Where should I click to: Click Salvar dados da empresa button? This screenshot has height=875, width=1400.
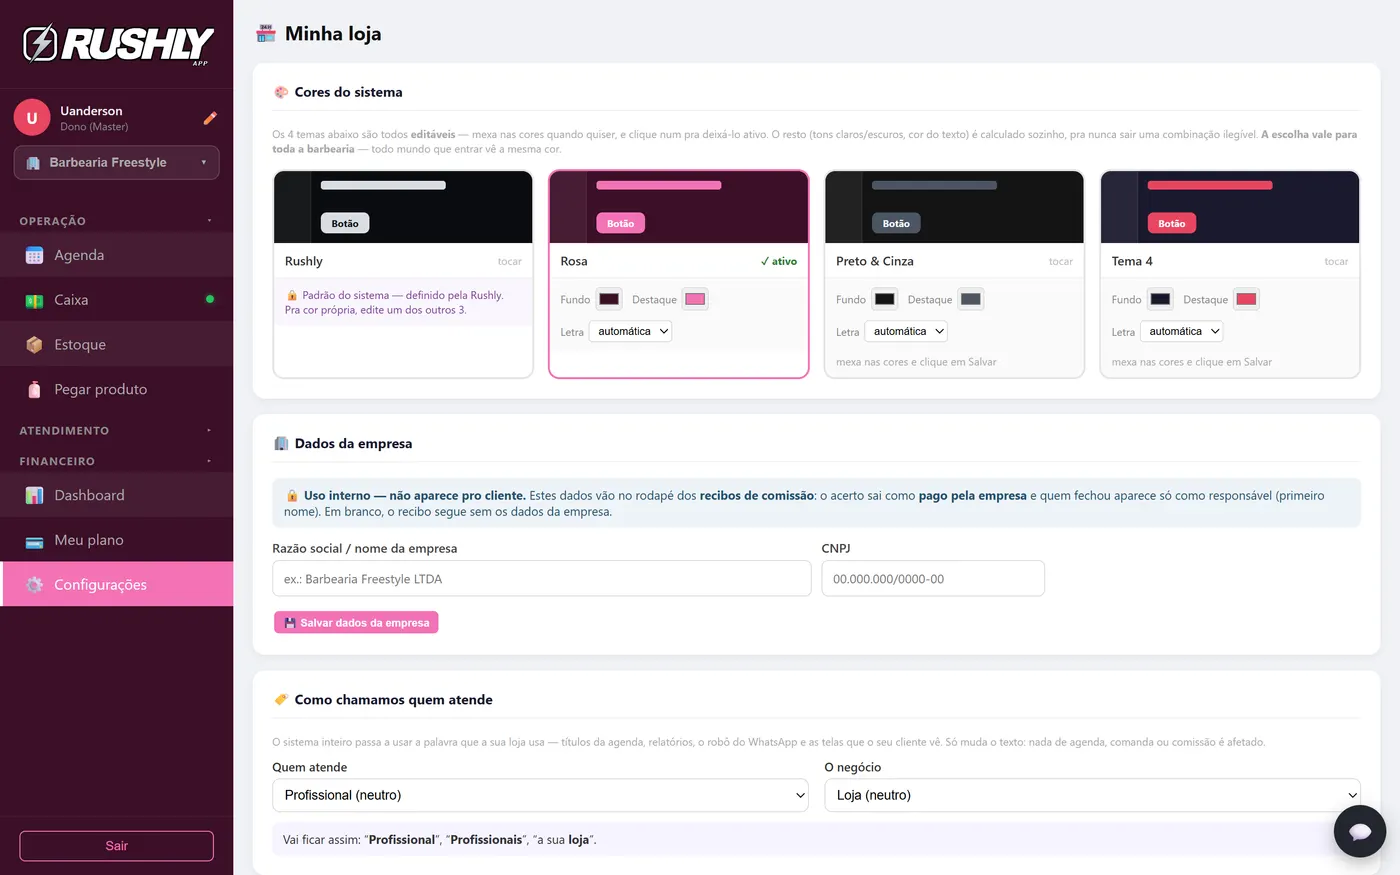pos(356,622)
